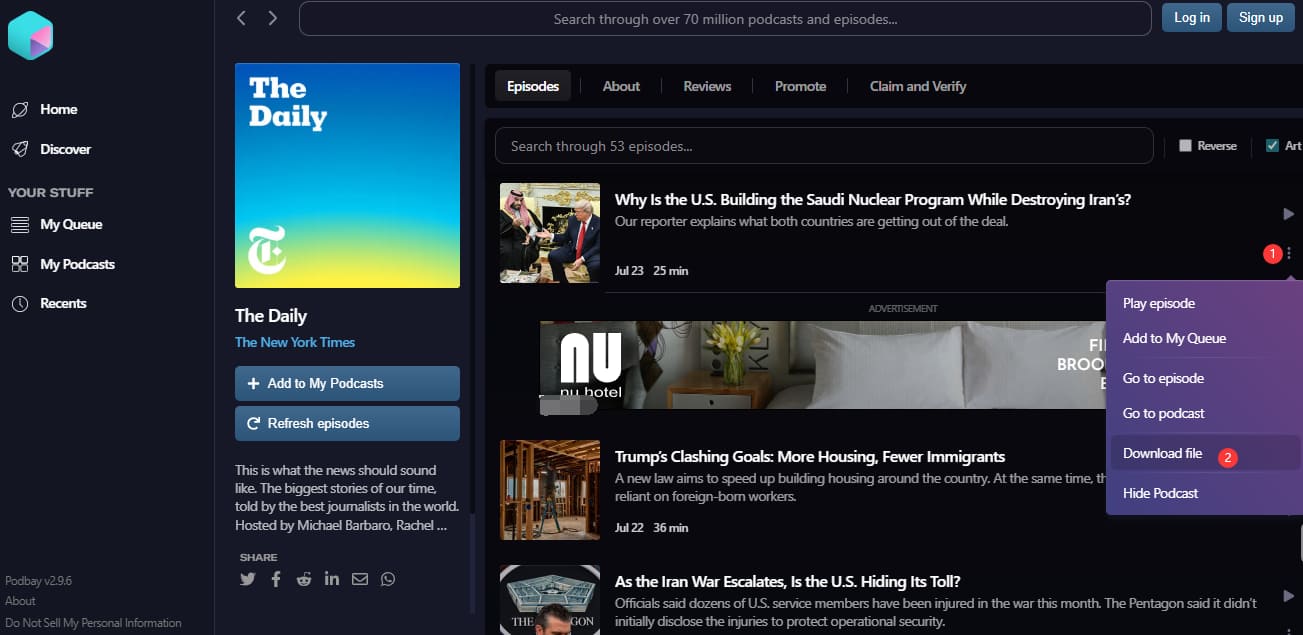Click the Podbay logo icon
The image size is (1303, 635).
pyautogui.click(x=30, y=35)
